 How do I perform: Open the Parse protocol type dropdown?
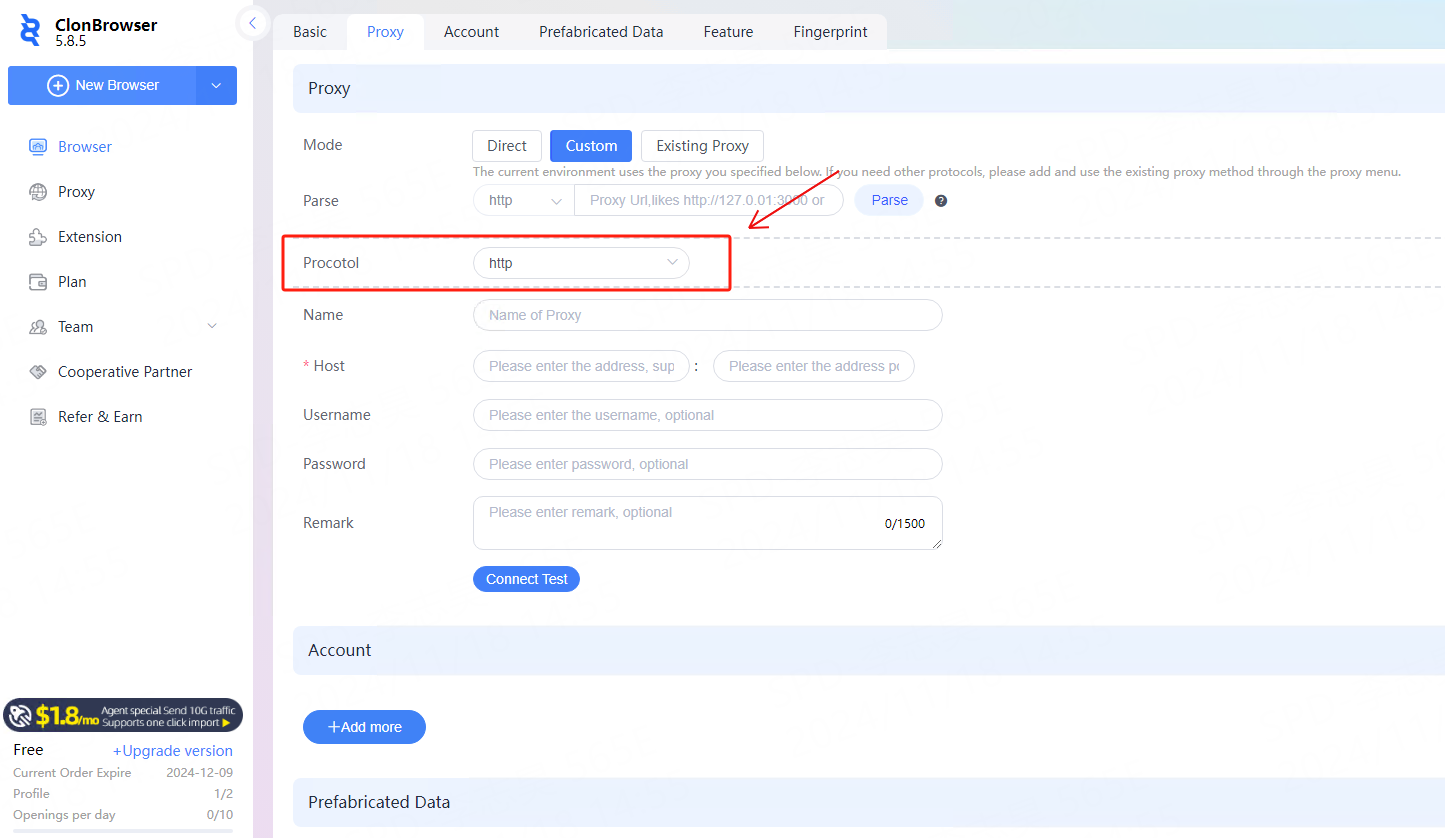tap(524, 201)
